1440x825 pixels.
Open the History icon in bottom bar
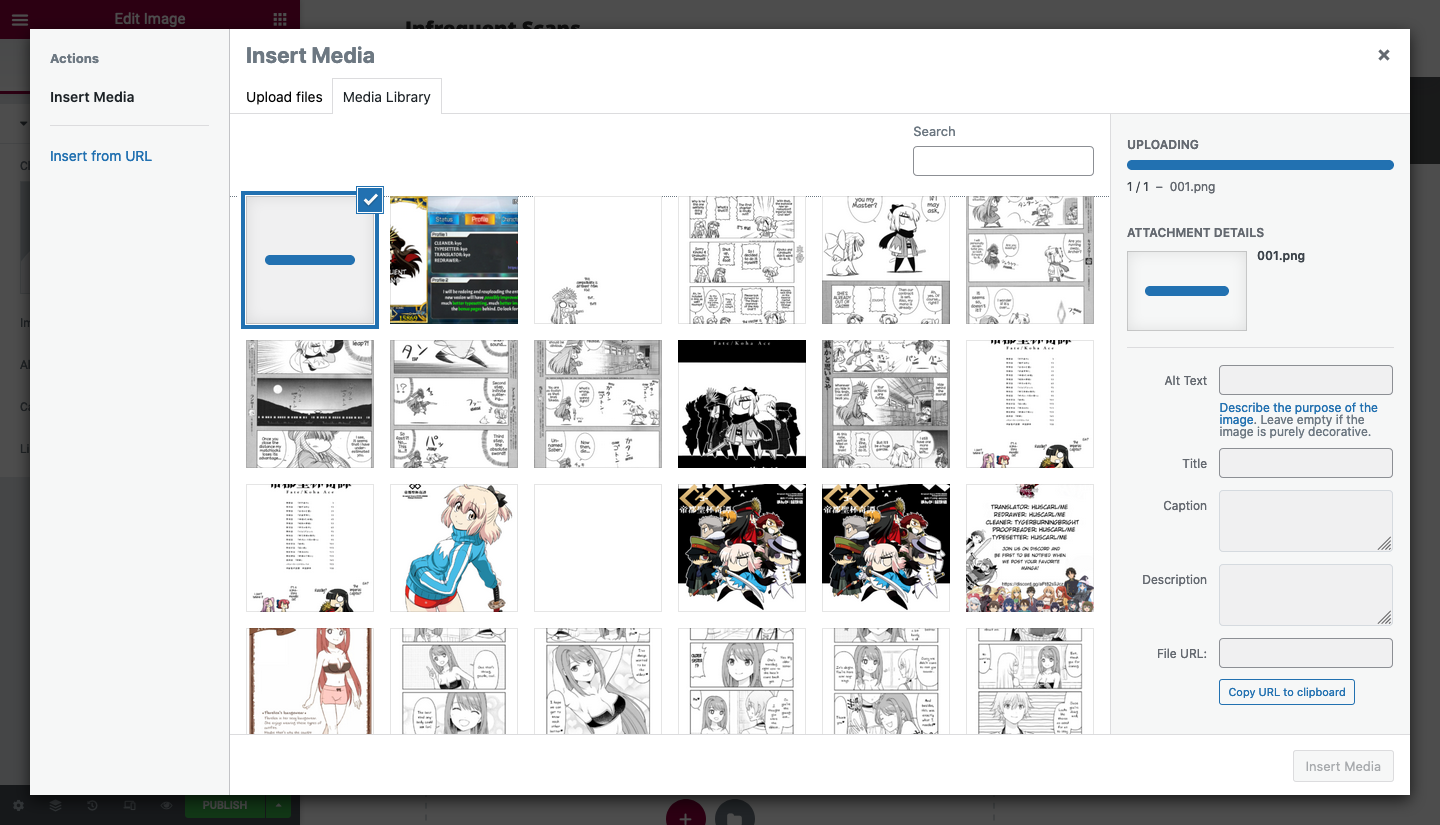coord(92,805)
